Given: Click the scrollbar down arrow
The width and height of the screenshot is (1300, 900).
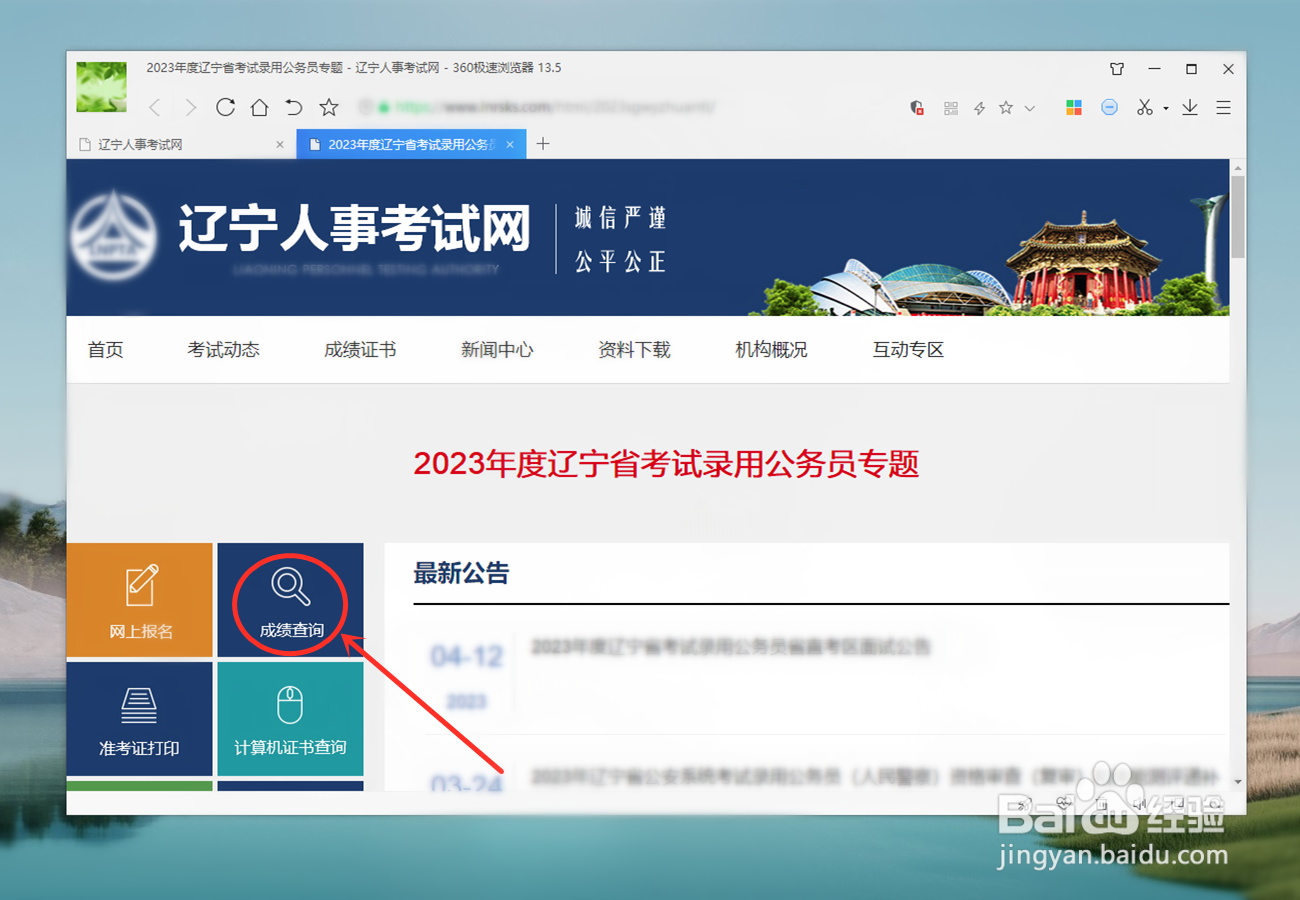Looking at the screenshot, I should click(x=1238, y=781).
